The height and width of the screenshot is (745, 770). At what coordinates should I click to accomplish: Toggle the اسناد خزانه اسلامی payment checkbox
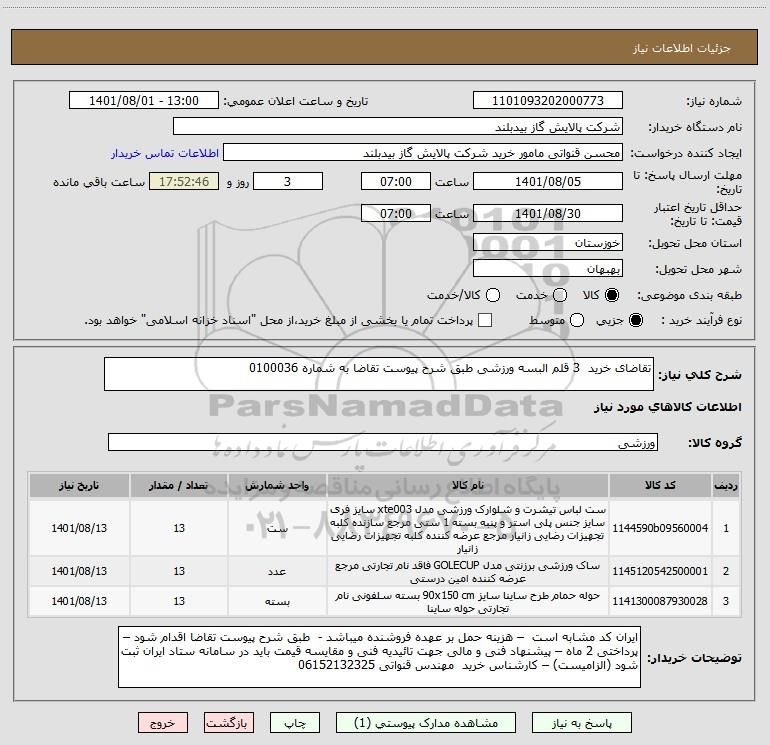click(485, 320)
